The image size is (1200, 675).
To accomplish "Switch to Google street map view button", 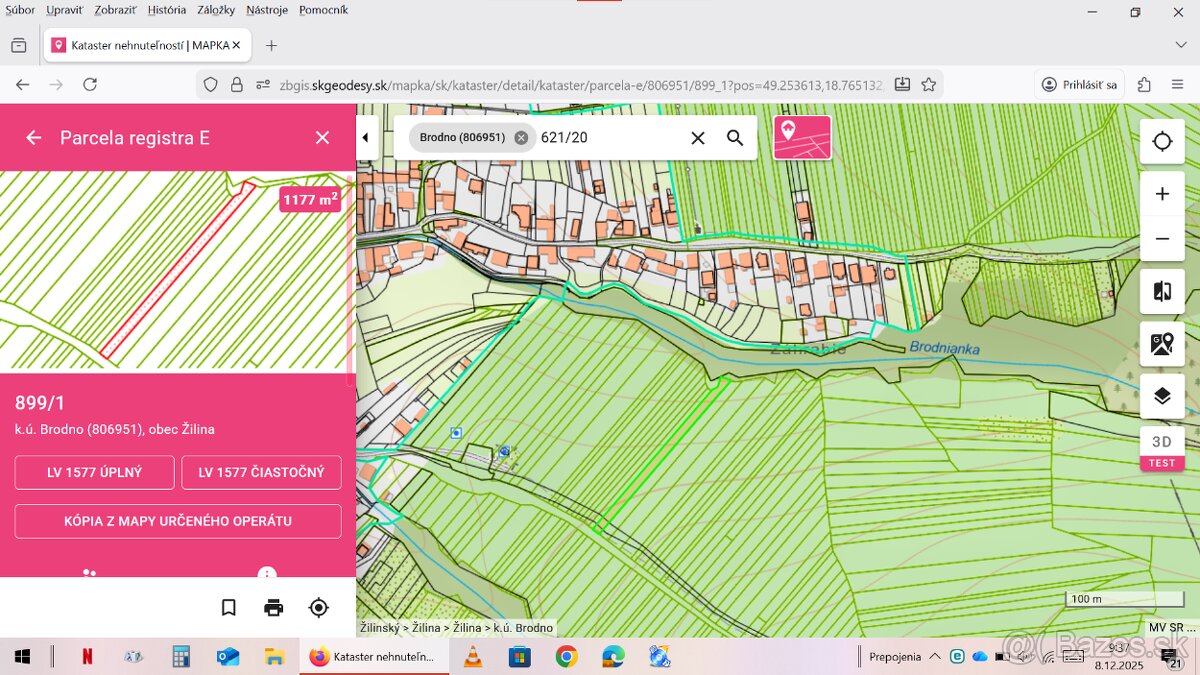I will [1162, 344].
